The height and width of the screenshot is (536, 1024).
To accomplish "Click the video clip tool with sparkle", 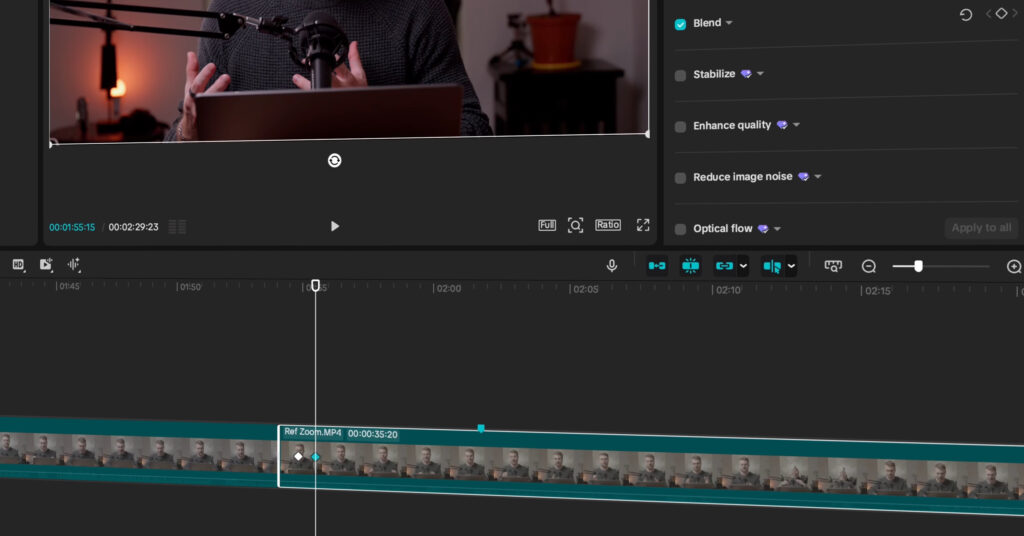I will (x=46, y=264).
